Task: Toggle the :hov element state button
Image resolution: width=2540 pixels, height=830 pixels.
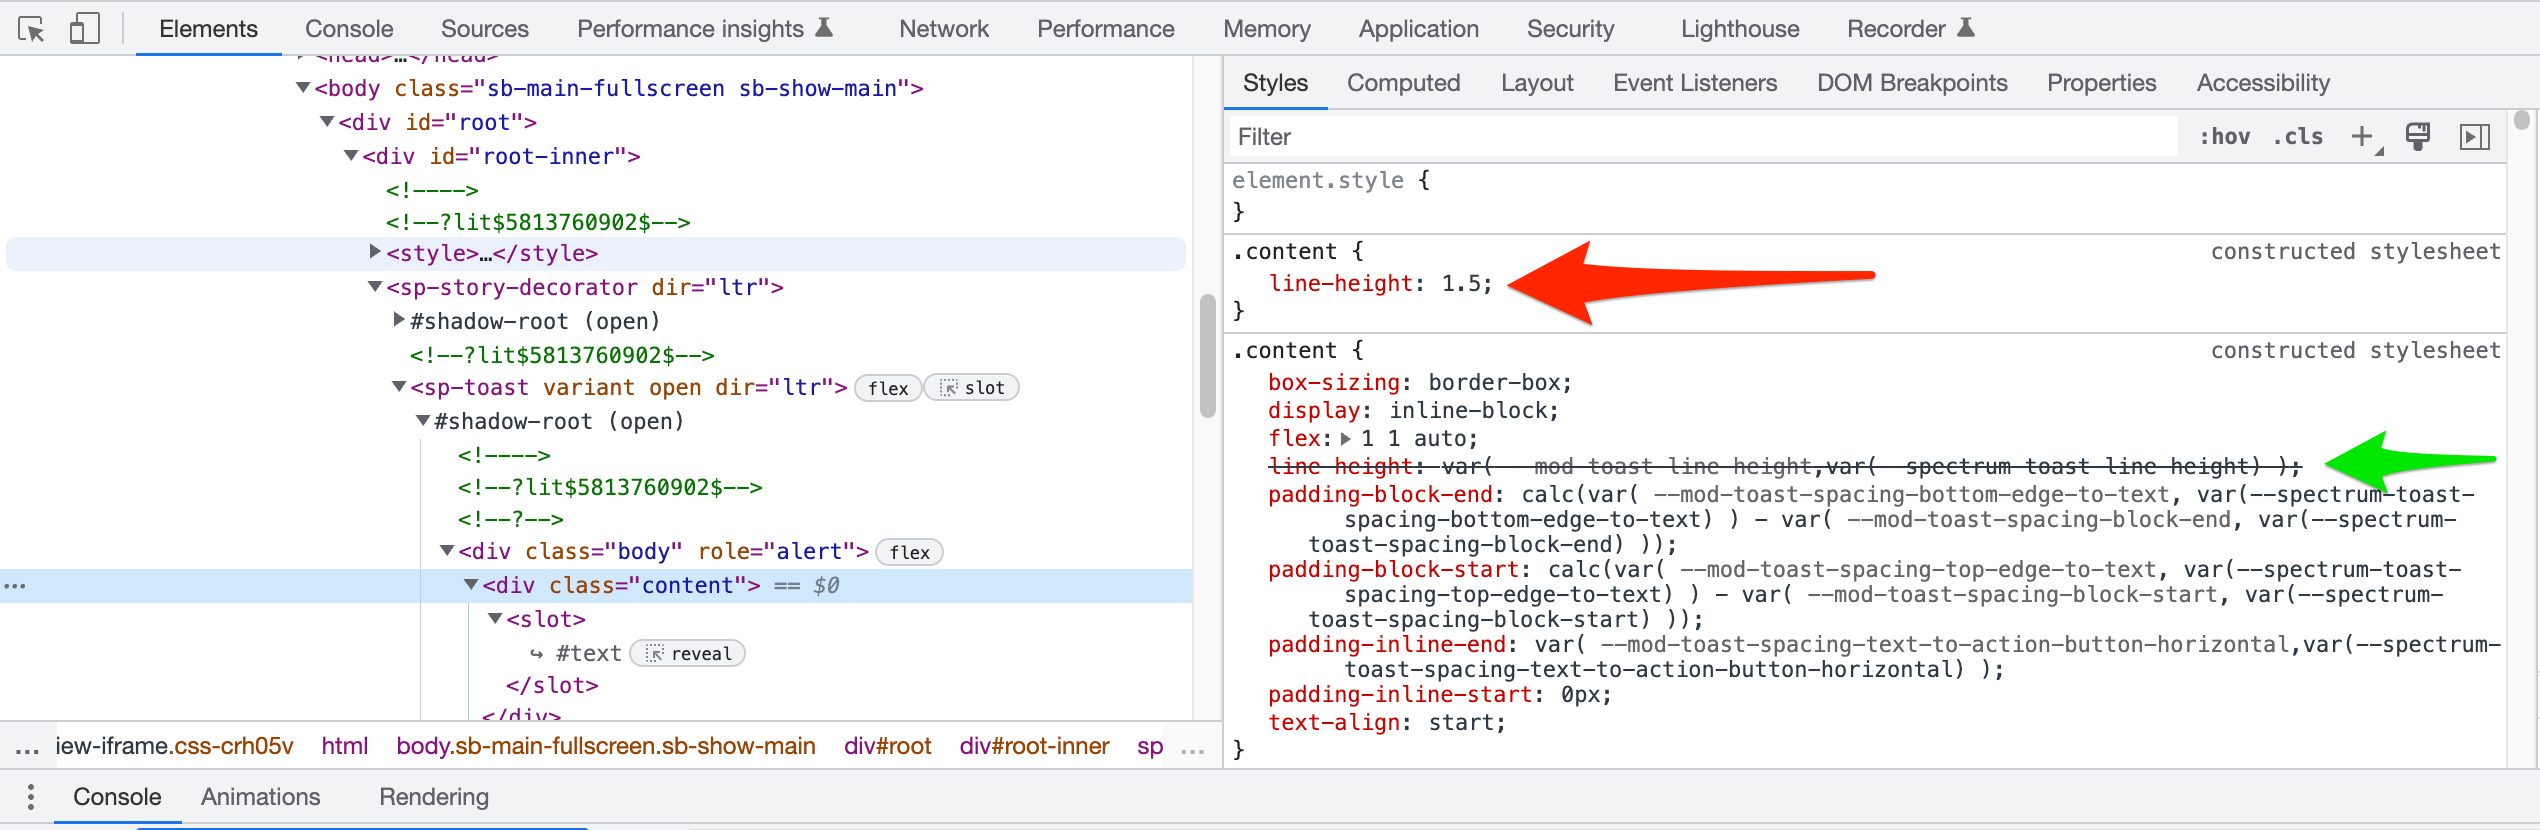Action: pos(2224,137)
